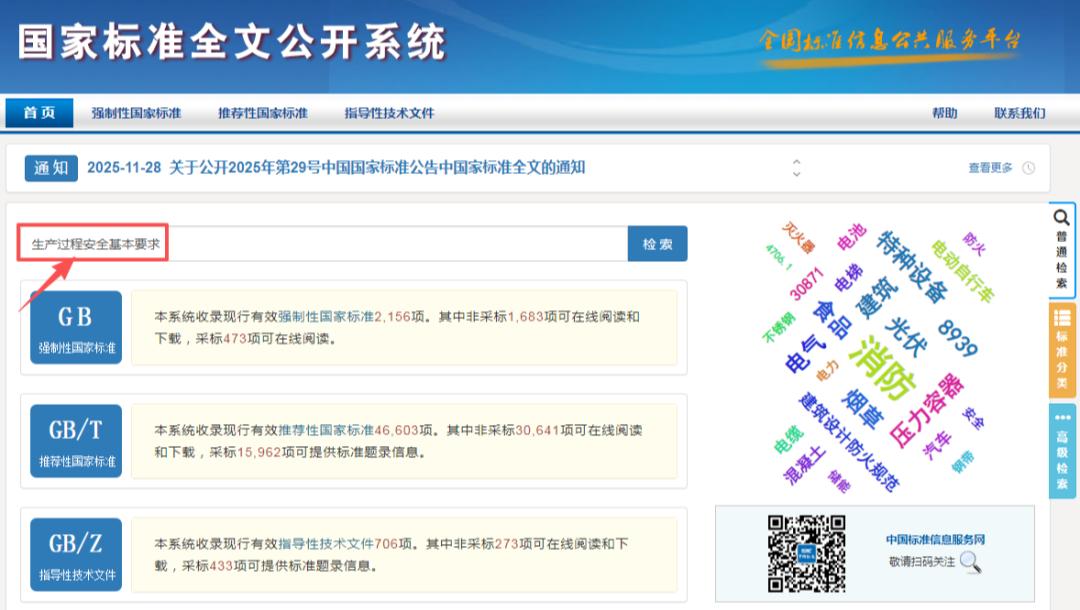Click the GB/Z 指导性技术文件 icon tile

pyautogui.click(x=76, y=553)
